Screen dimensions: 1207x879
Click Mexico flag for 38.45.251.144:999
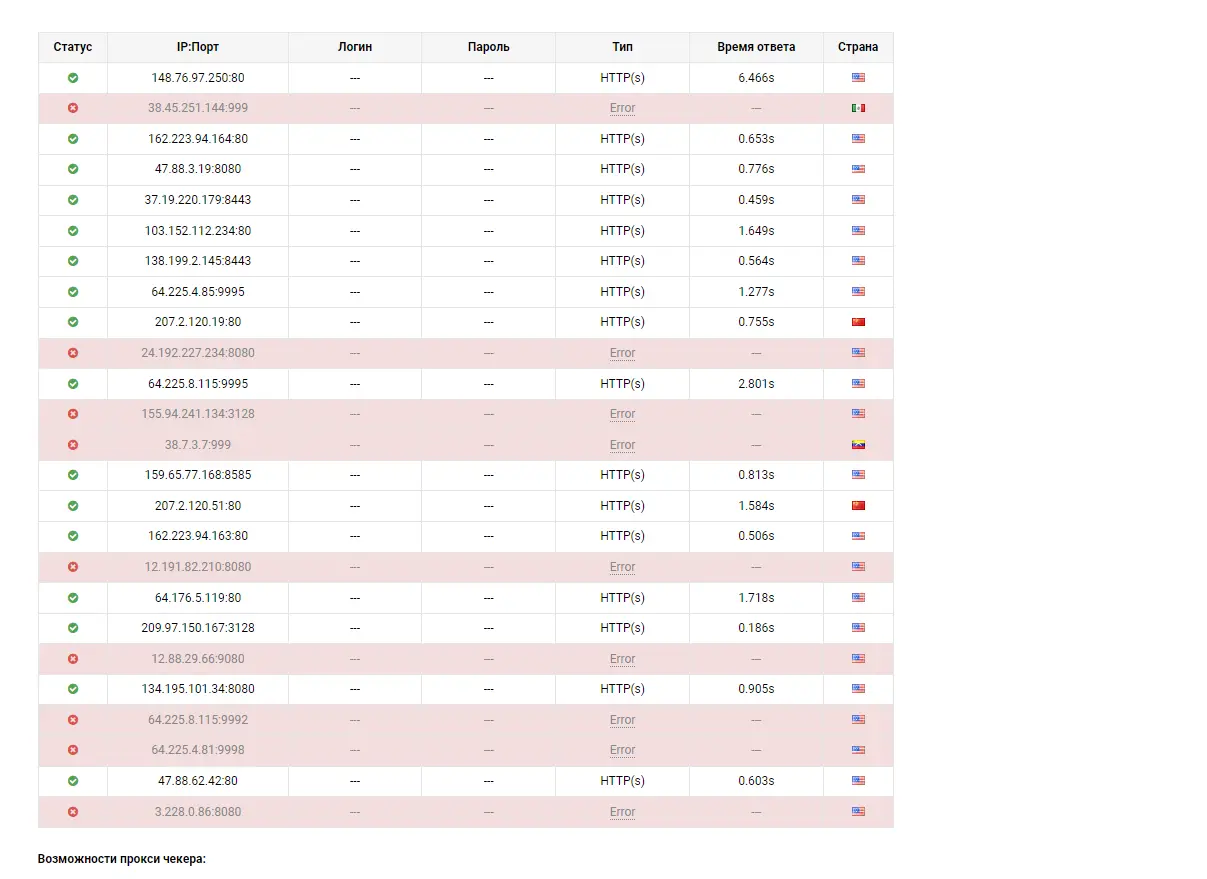pos(858,108)
